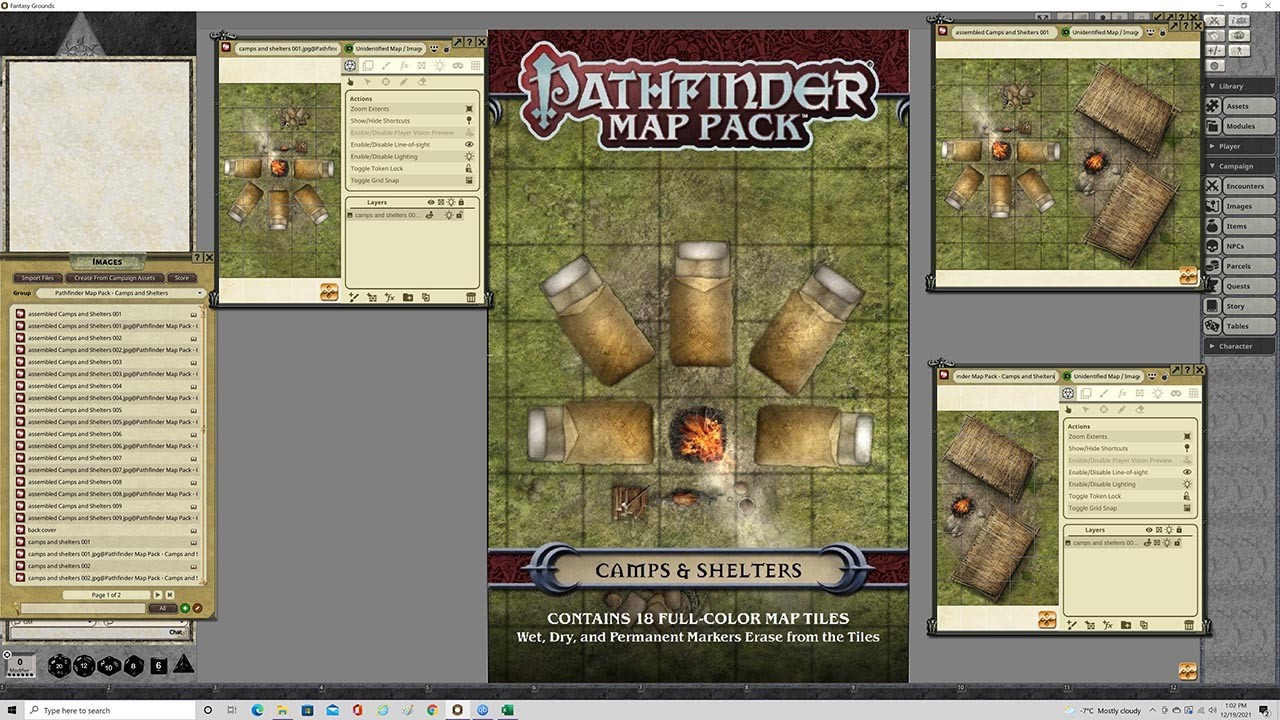Screen dimensions: 1280x720
Task: Toggle visibility of camps and shelters layer
Action: tap(430, 214)
